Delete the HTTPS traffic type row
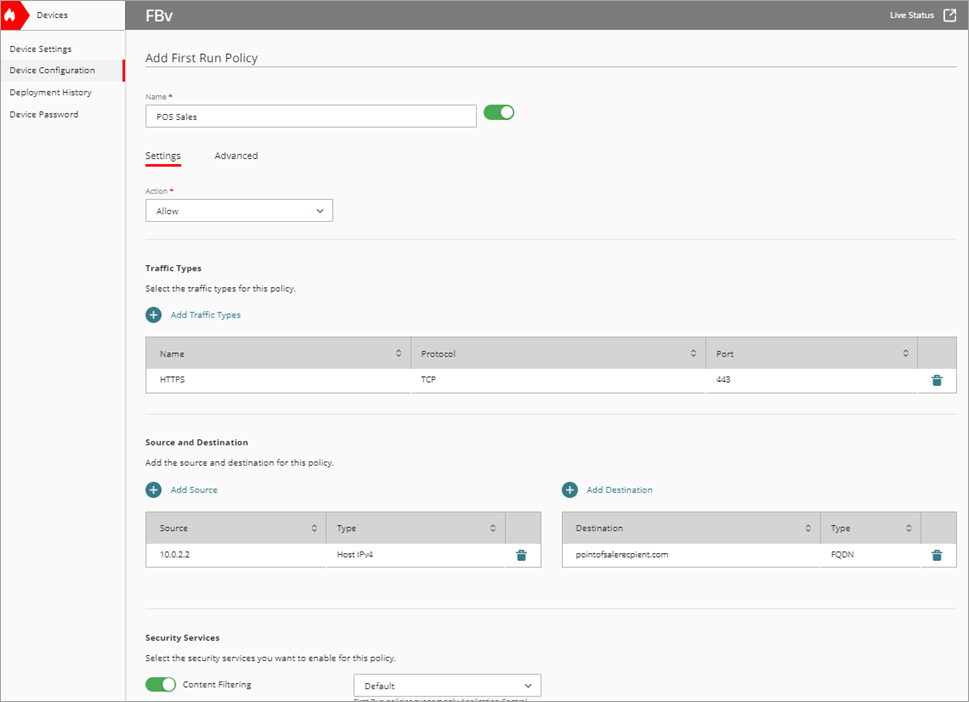Screen dimensions: 969x702 pyautogui.click(x=936, y=380)
